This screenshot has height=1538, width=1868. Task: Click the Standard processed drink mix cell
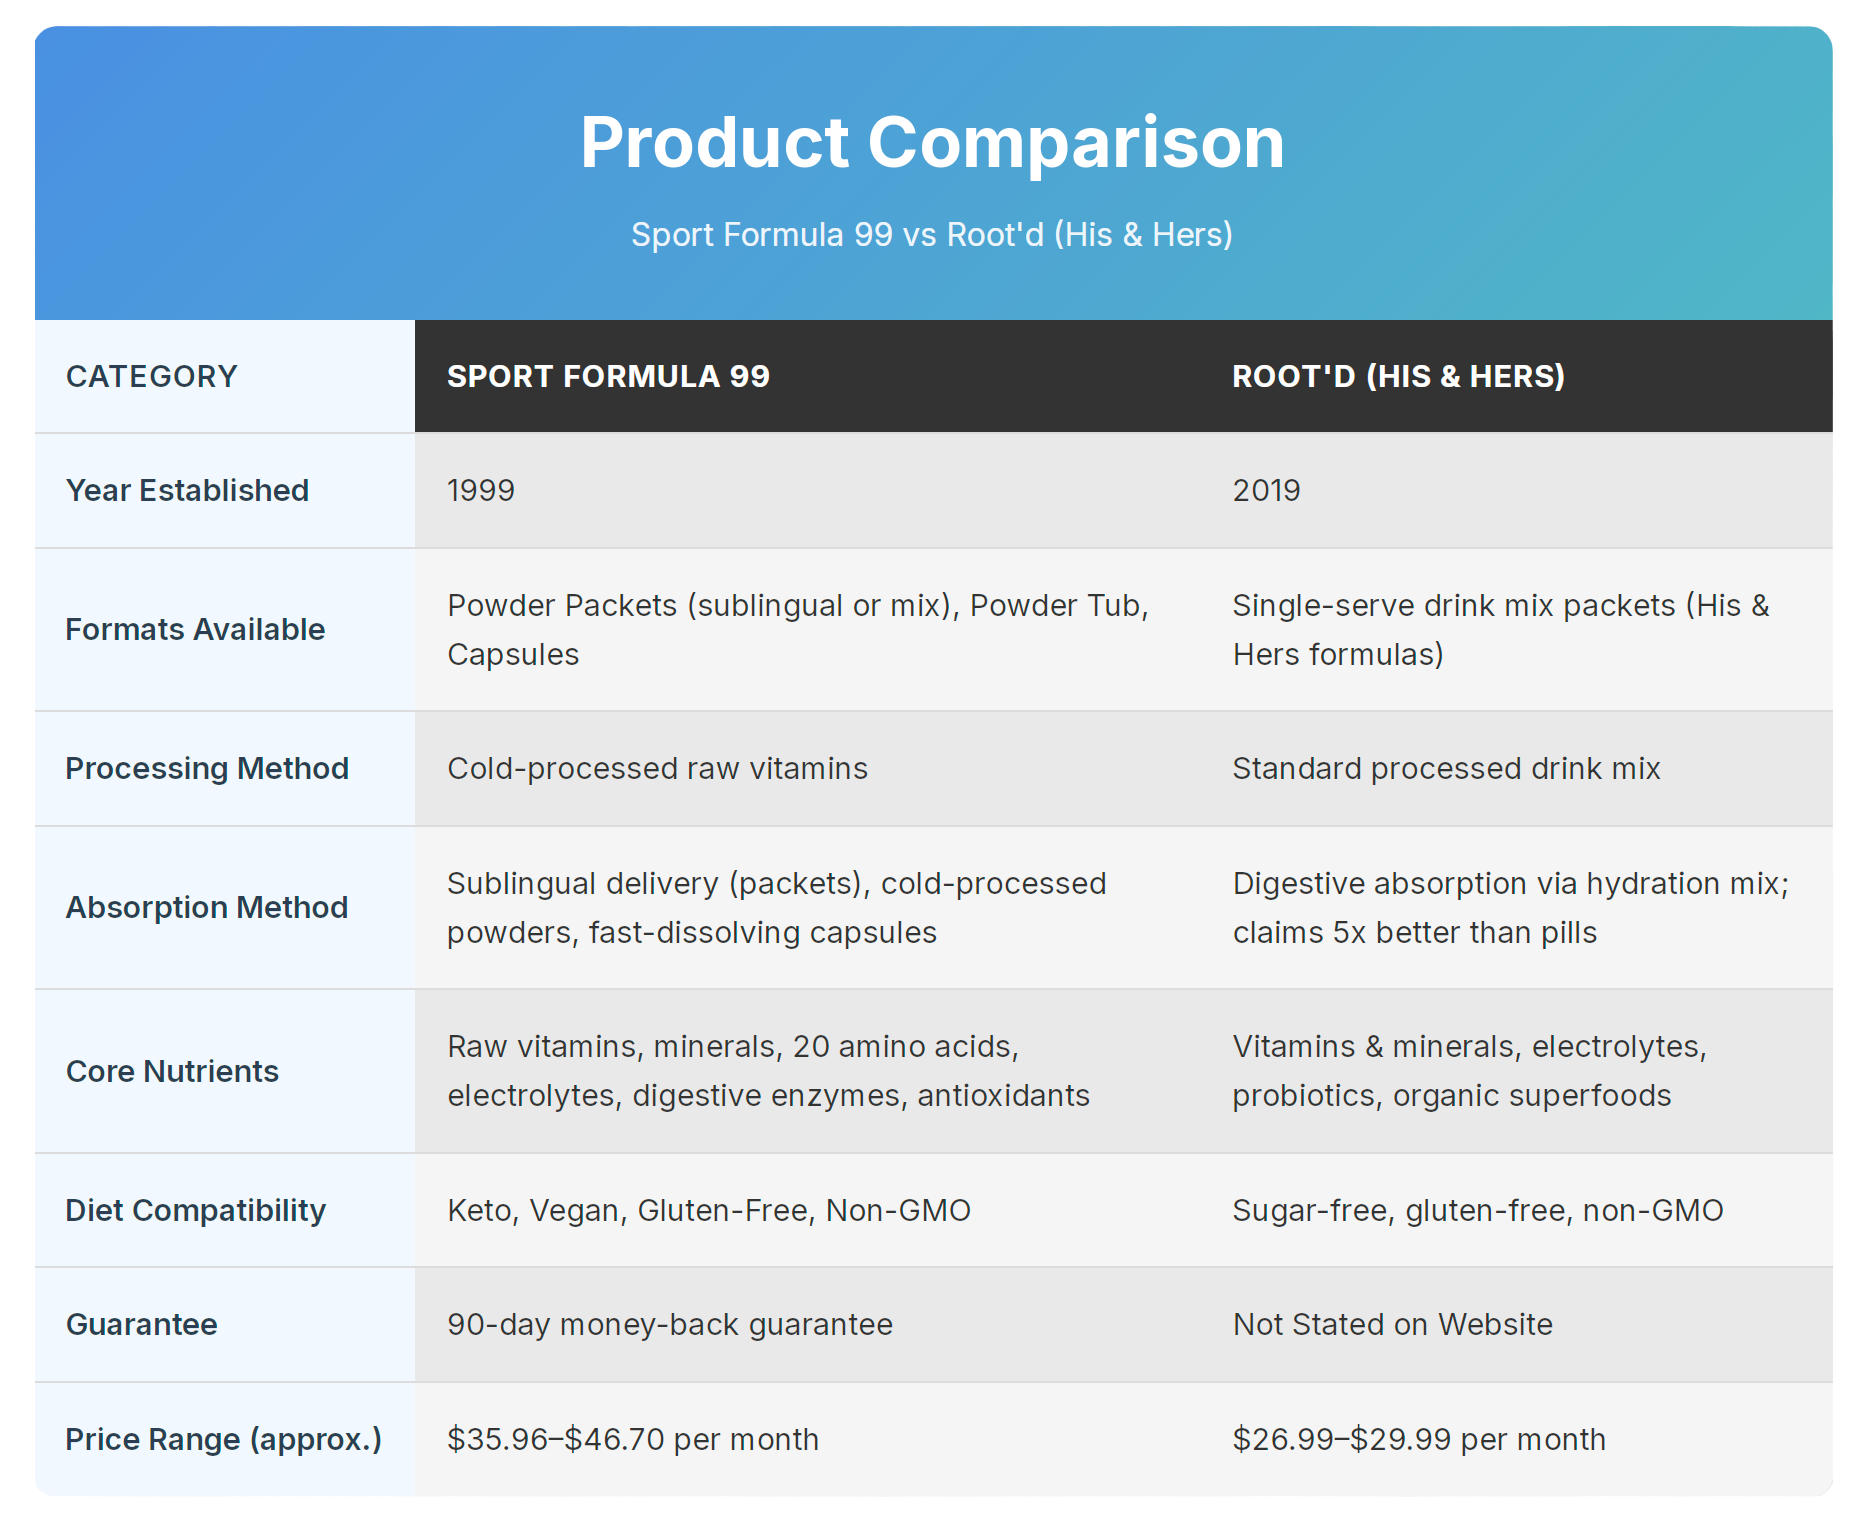click(x=1446, y=769)
